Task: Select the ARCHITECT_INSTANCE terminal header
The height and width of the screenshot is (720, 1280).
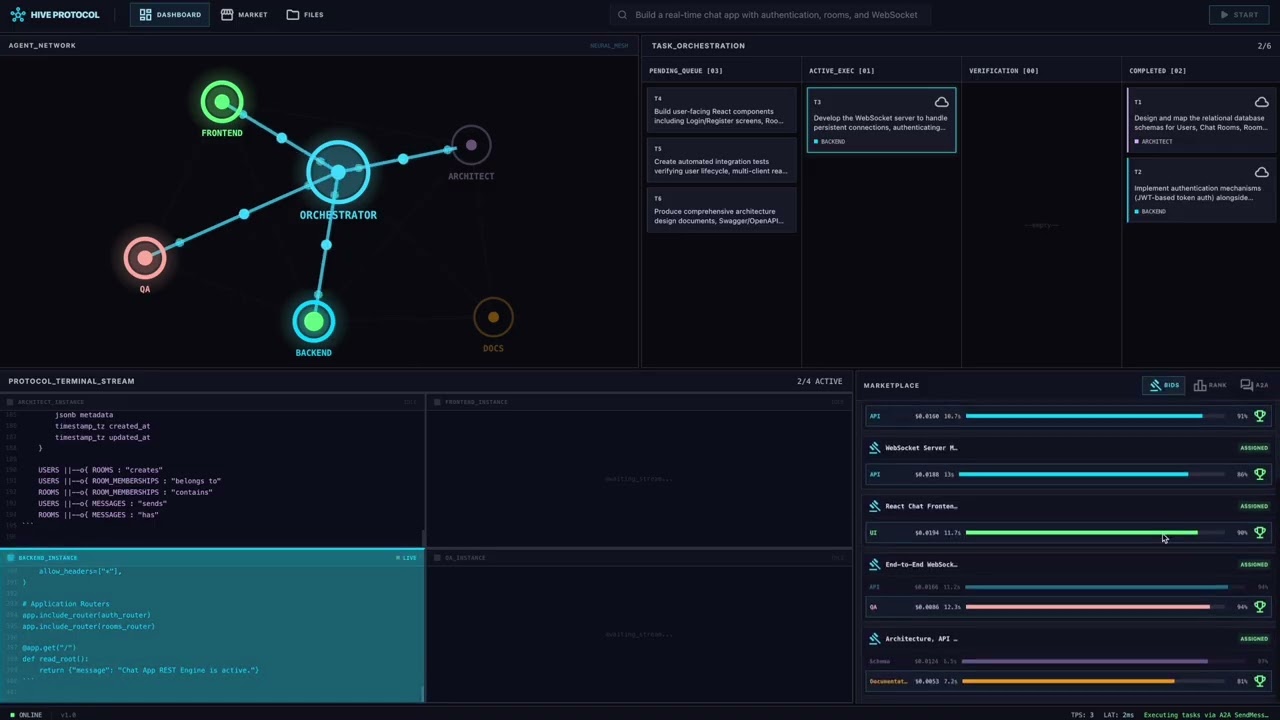Action: coord(212,402)
